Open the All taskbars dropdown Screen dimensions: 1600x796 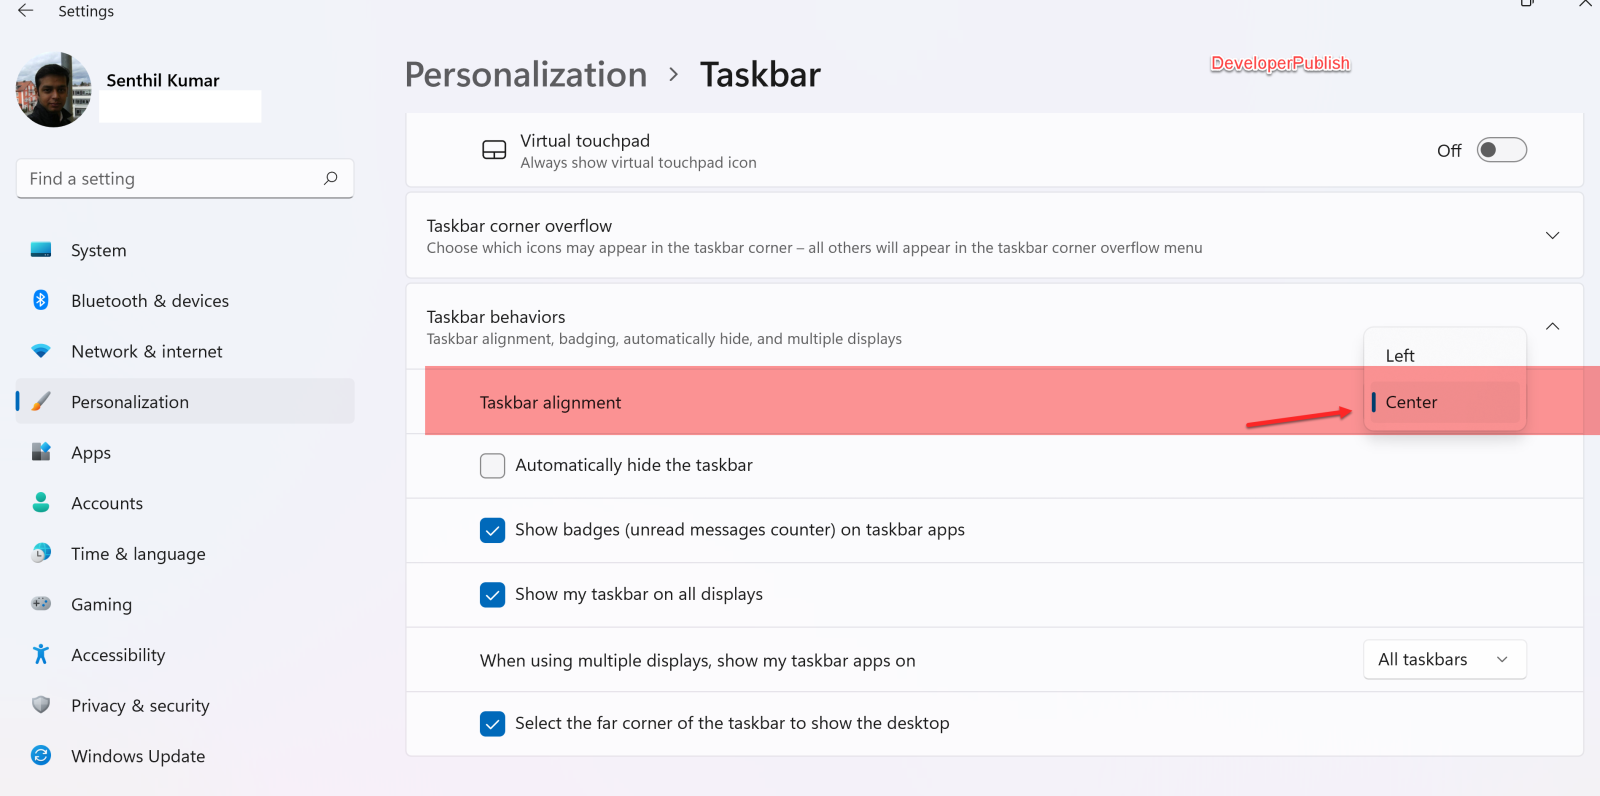click(1444, 659)
